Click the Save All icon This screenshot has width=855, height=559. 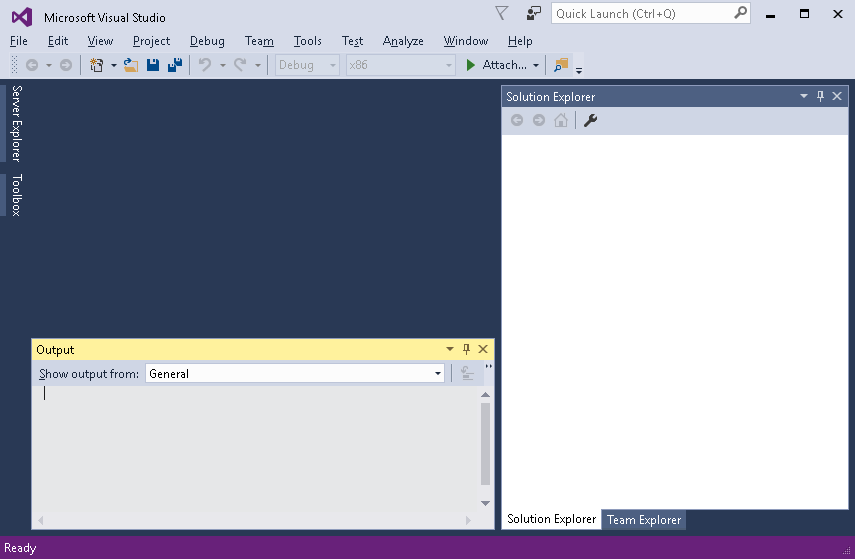(x=174, y=65)
